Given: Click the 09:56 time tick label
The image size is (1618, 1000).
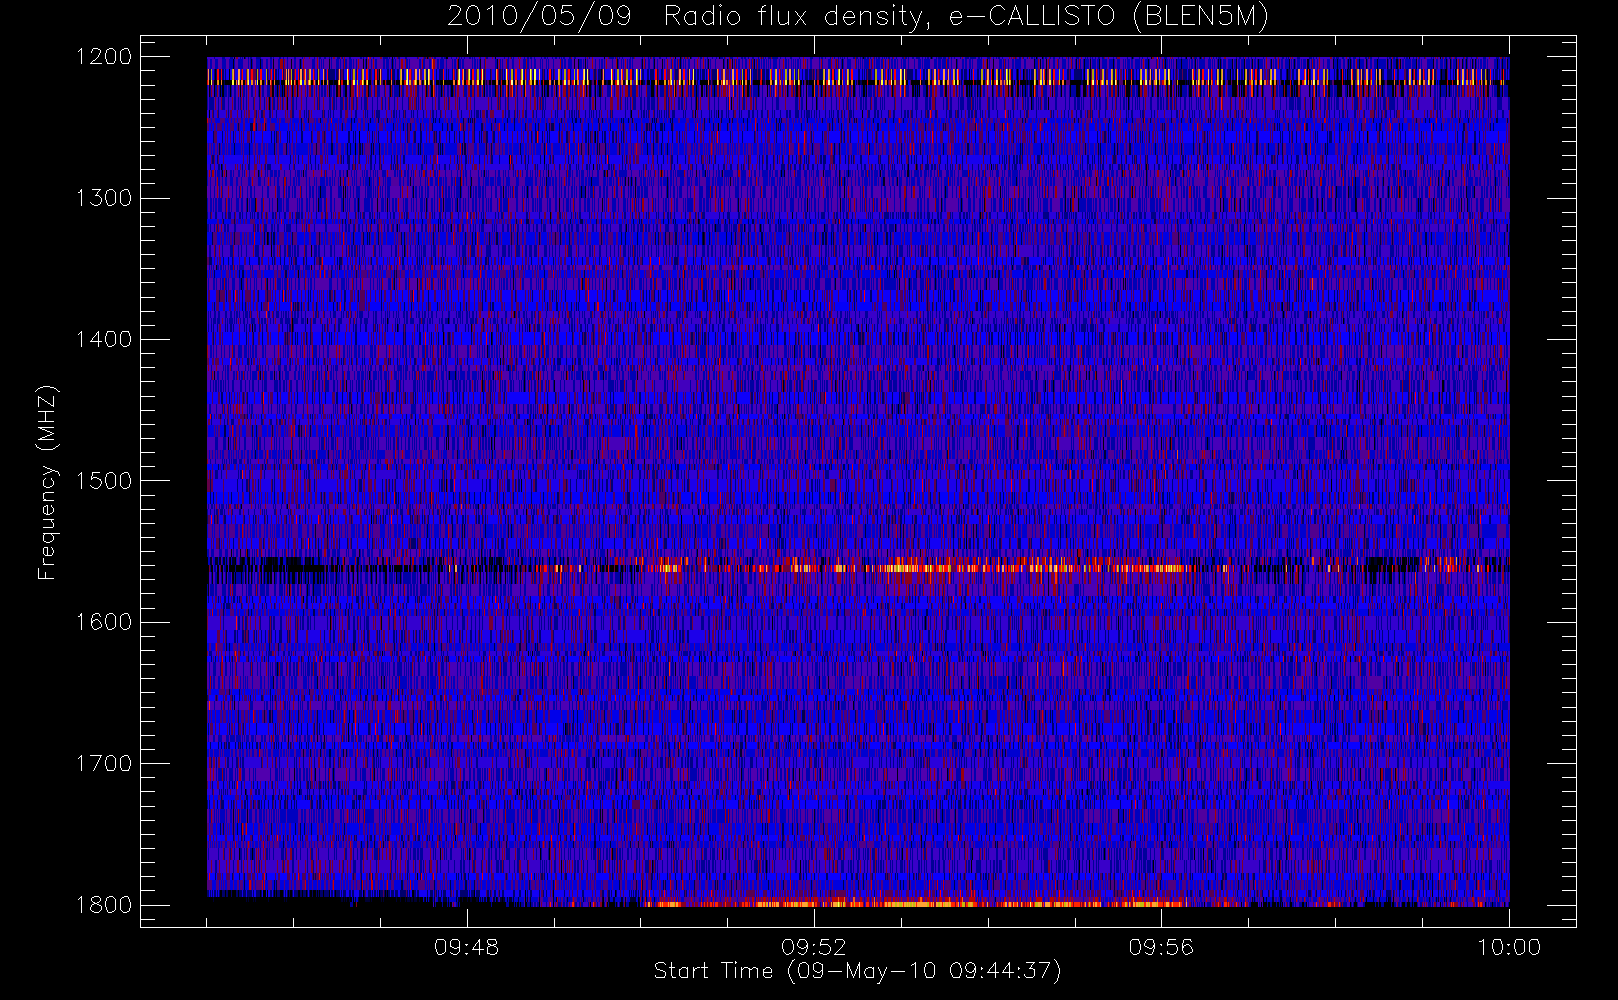Looking at the screenshot, I should [1161, 947].
